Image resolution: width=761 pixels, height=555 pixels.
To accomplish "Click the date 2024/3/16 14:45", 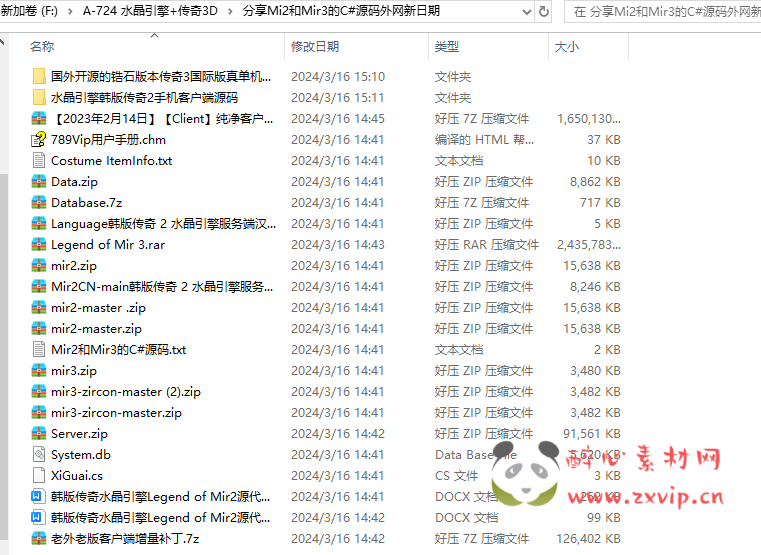I will pyautogui.click(x=338, y=118).
